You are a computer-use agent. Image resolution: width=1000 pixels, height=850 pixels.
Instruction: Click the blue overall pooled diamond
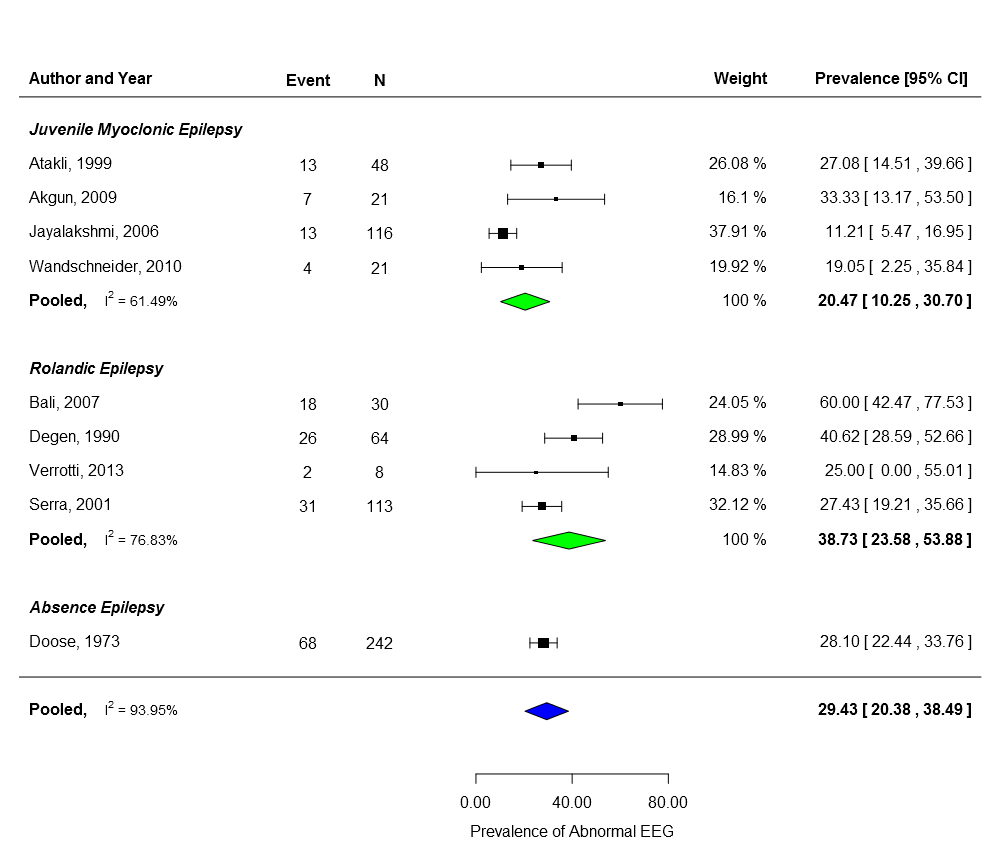pyautogui.click(x=546, y=711)
